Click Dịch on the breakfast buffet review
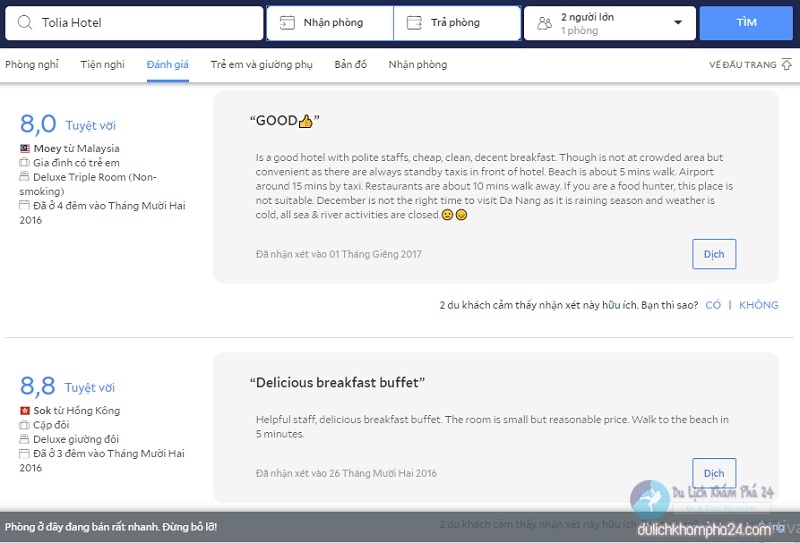The height and width of the screenshot is (543, 800). pos(714,473)
